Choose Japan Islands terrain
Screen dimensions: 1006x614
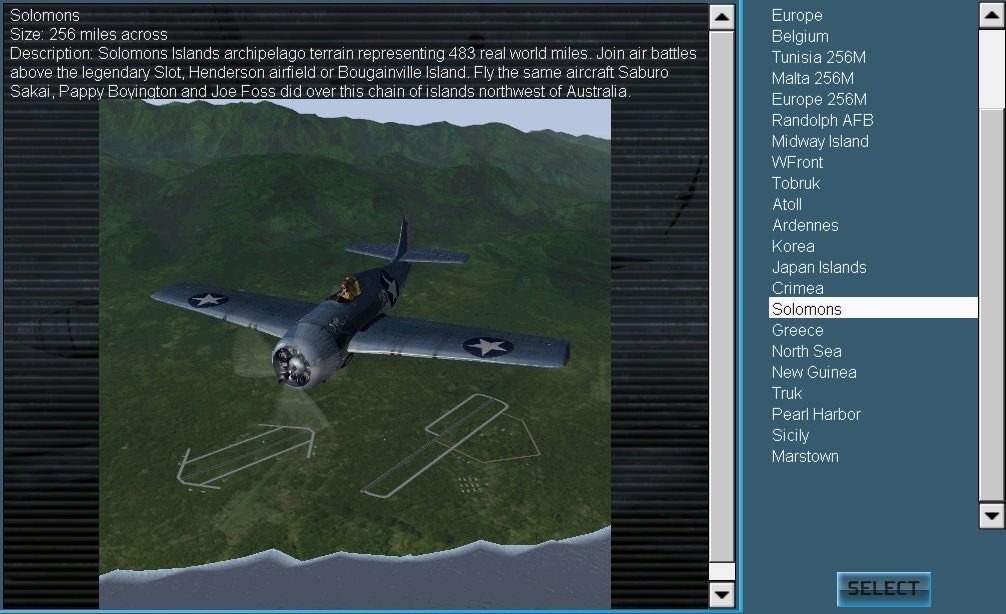pyautogui.click(x=819, y=268)
